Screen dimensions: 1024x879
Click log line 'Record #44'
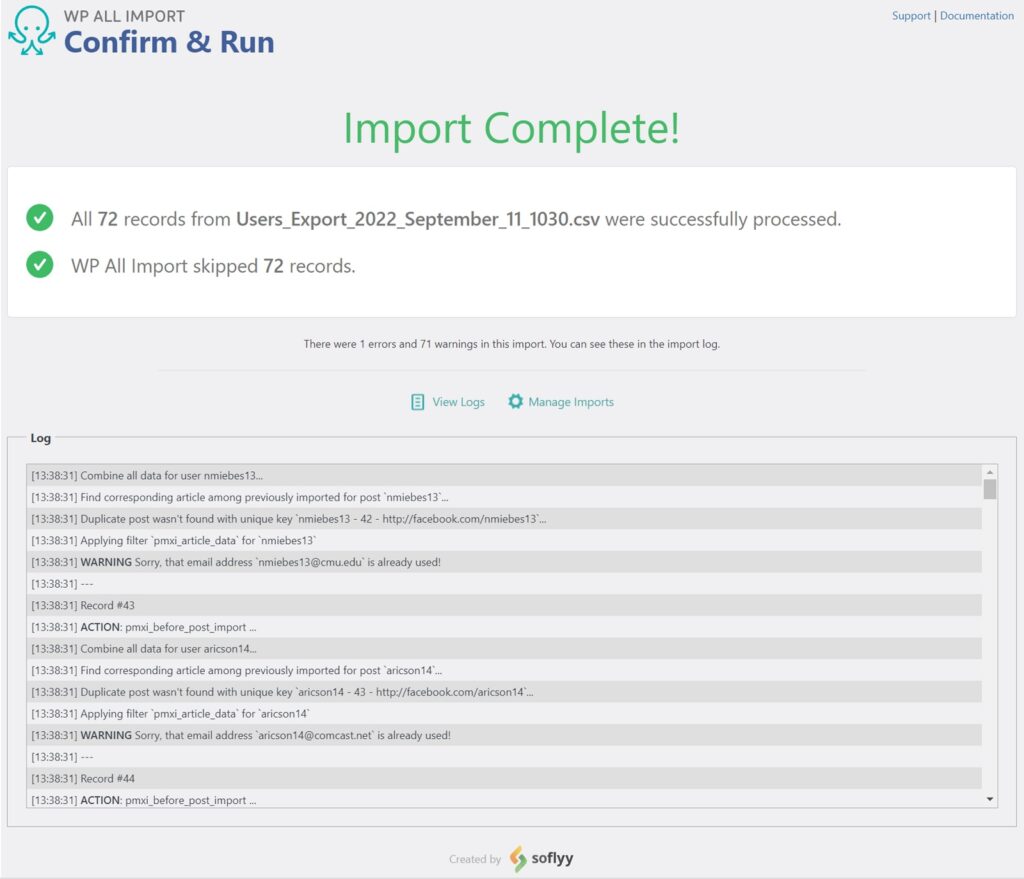click(x=504, y=778)
